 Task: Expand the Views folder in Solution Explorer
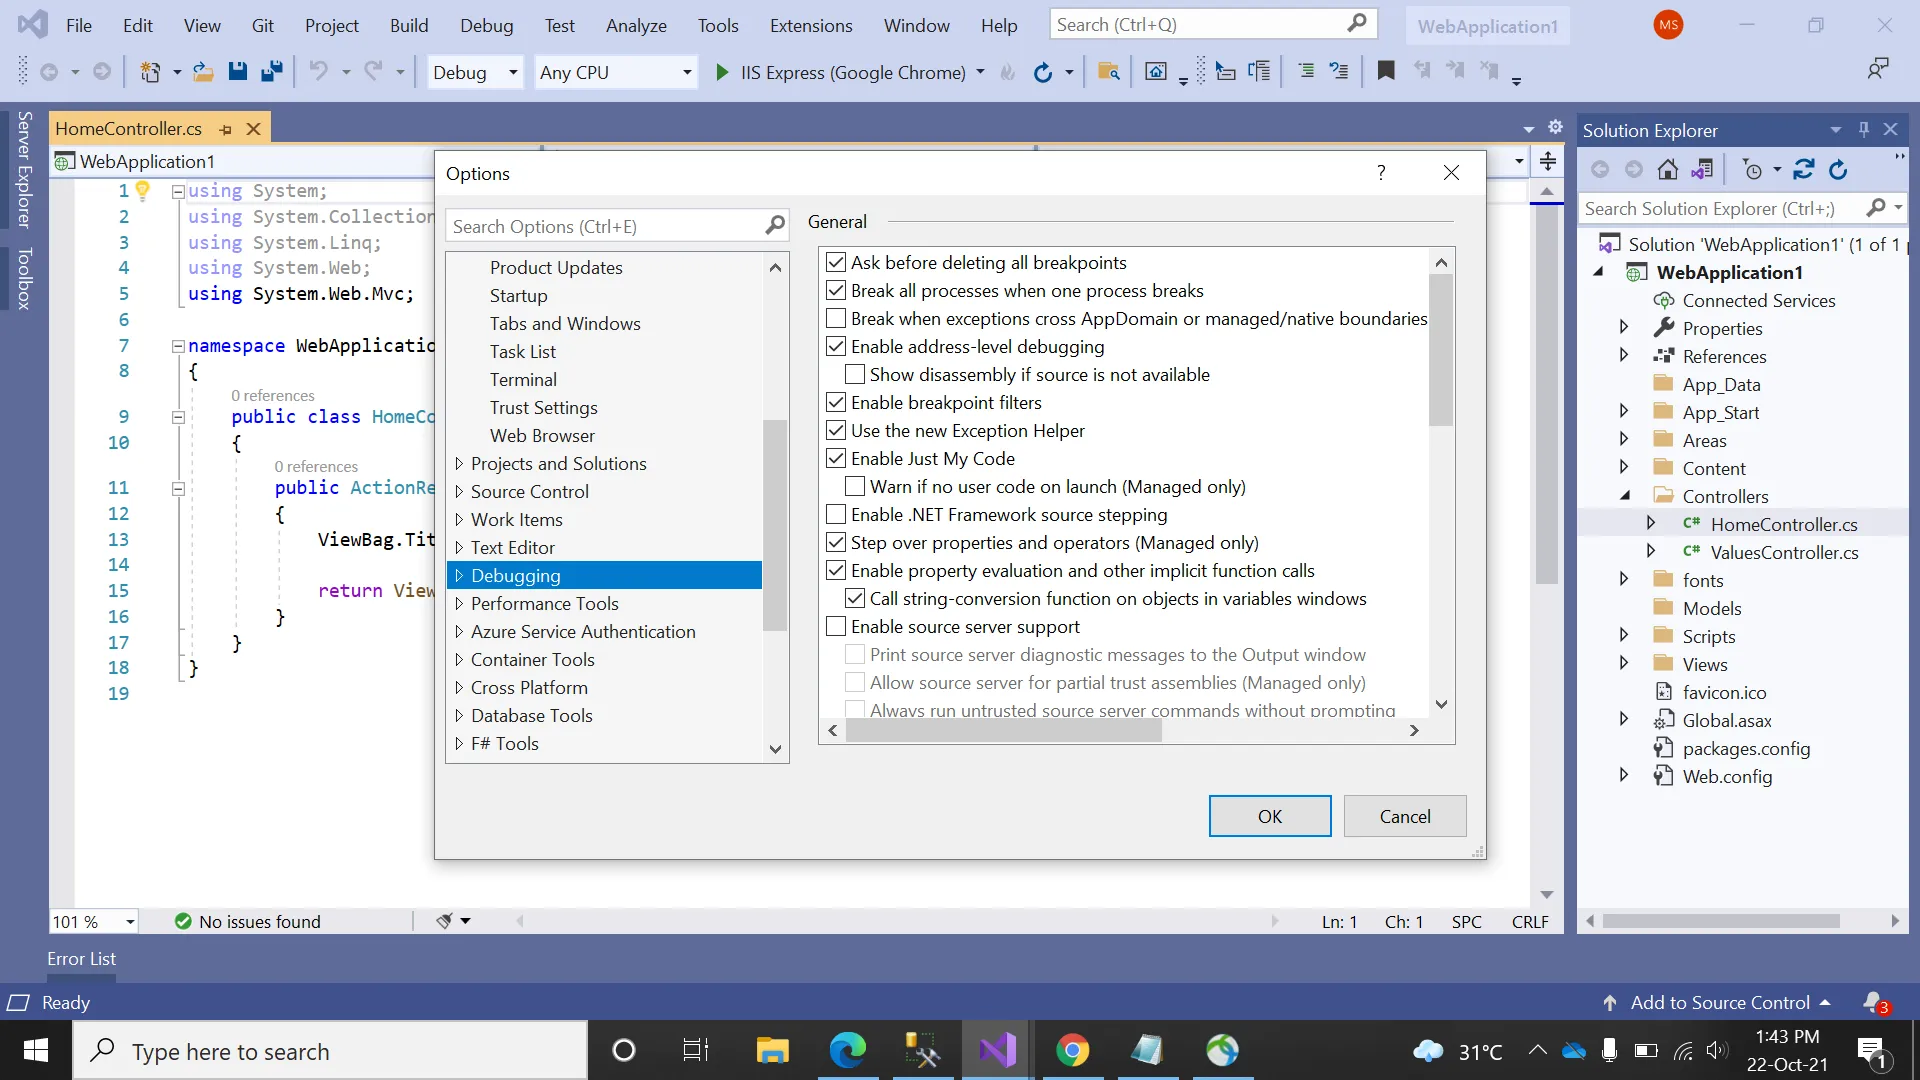pos(1624,663)
